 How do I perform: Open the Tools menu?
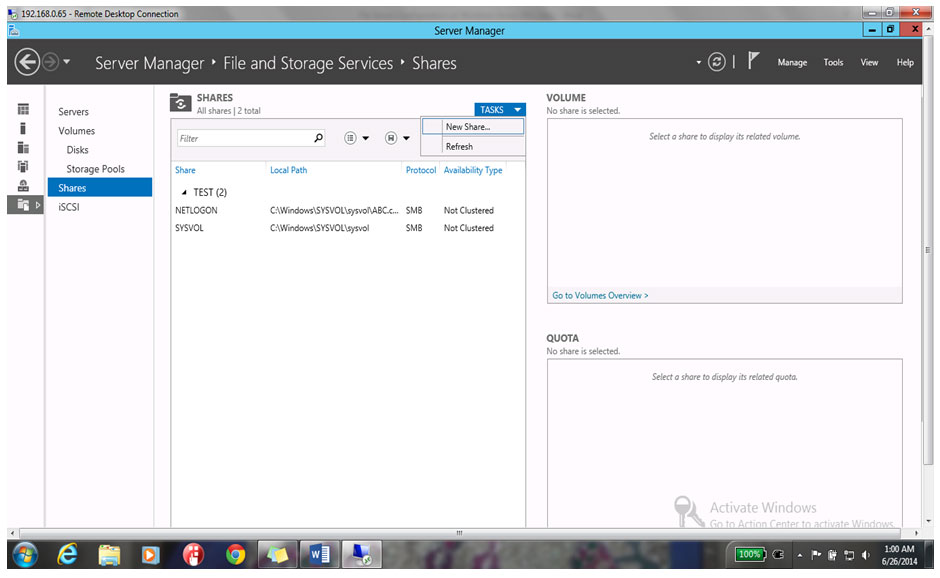point(833,62)
